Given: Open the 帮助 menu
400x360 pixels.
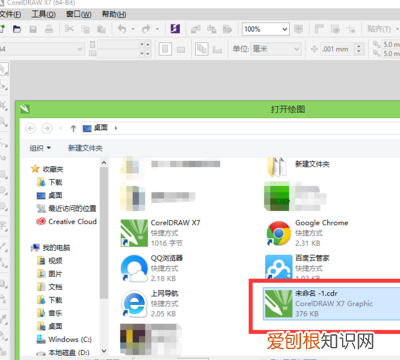Looking at the screenshot, I should 114,14.
